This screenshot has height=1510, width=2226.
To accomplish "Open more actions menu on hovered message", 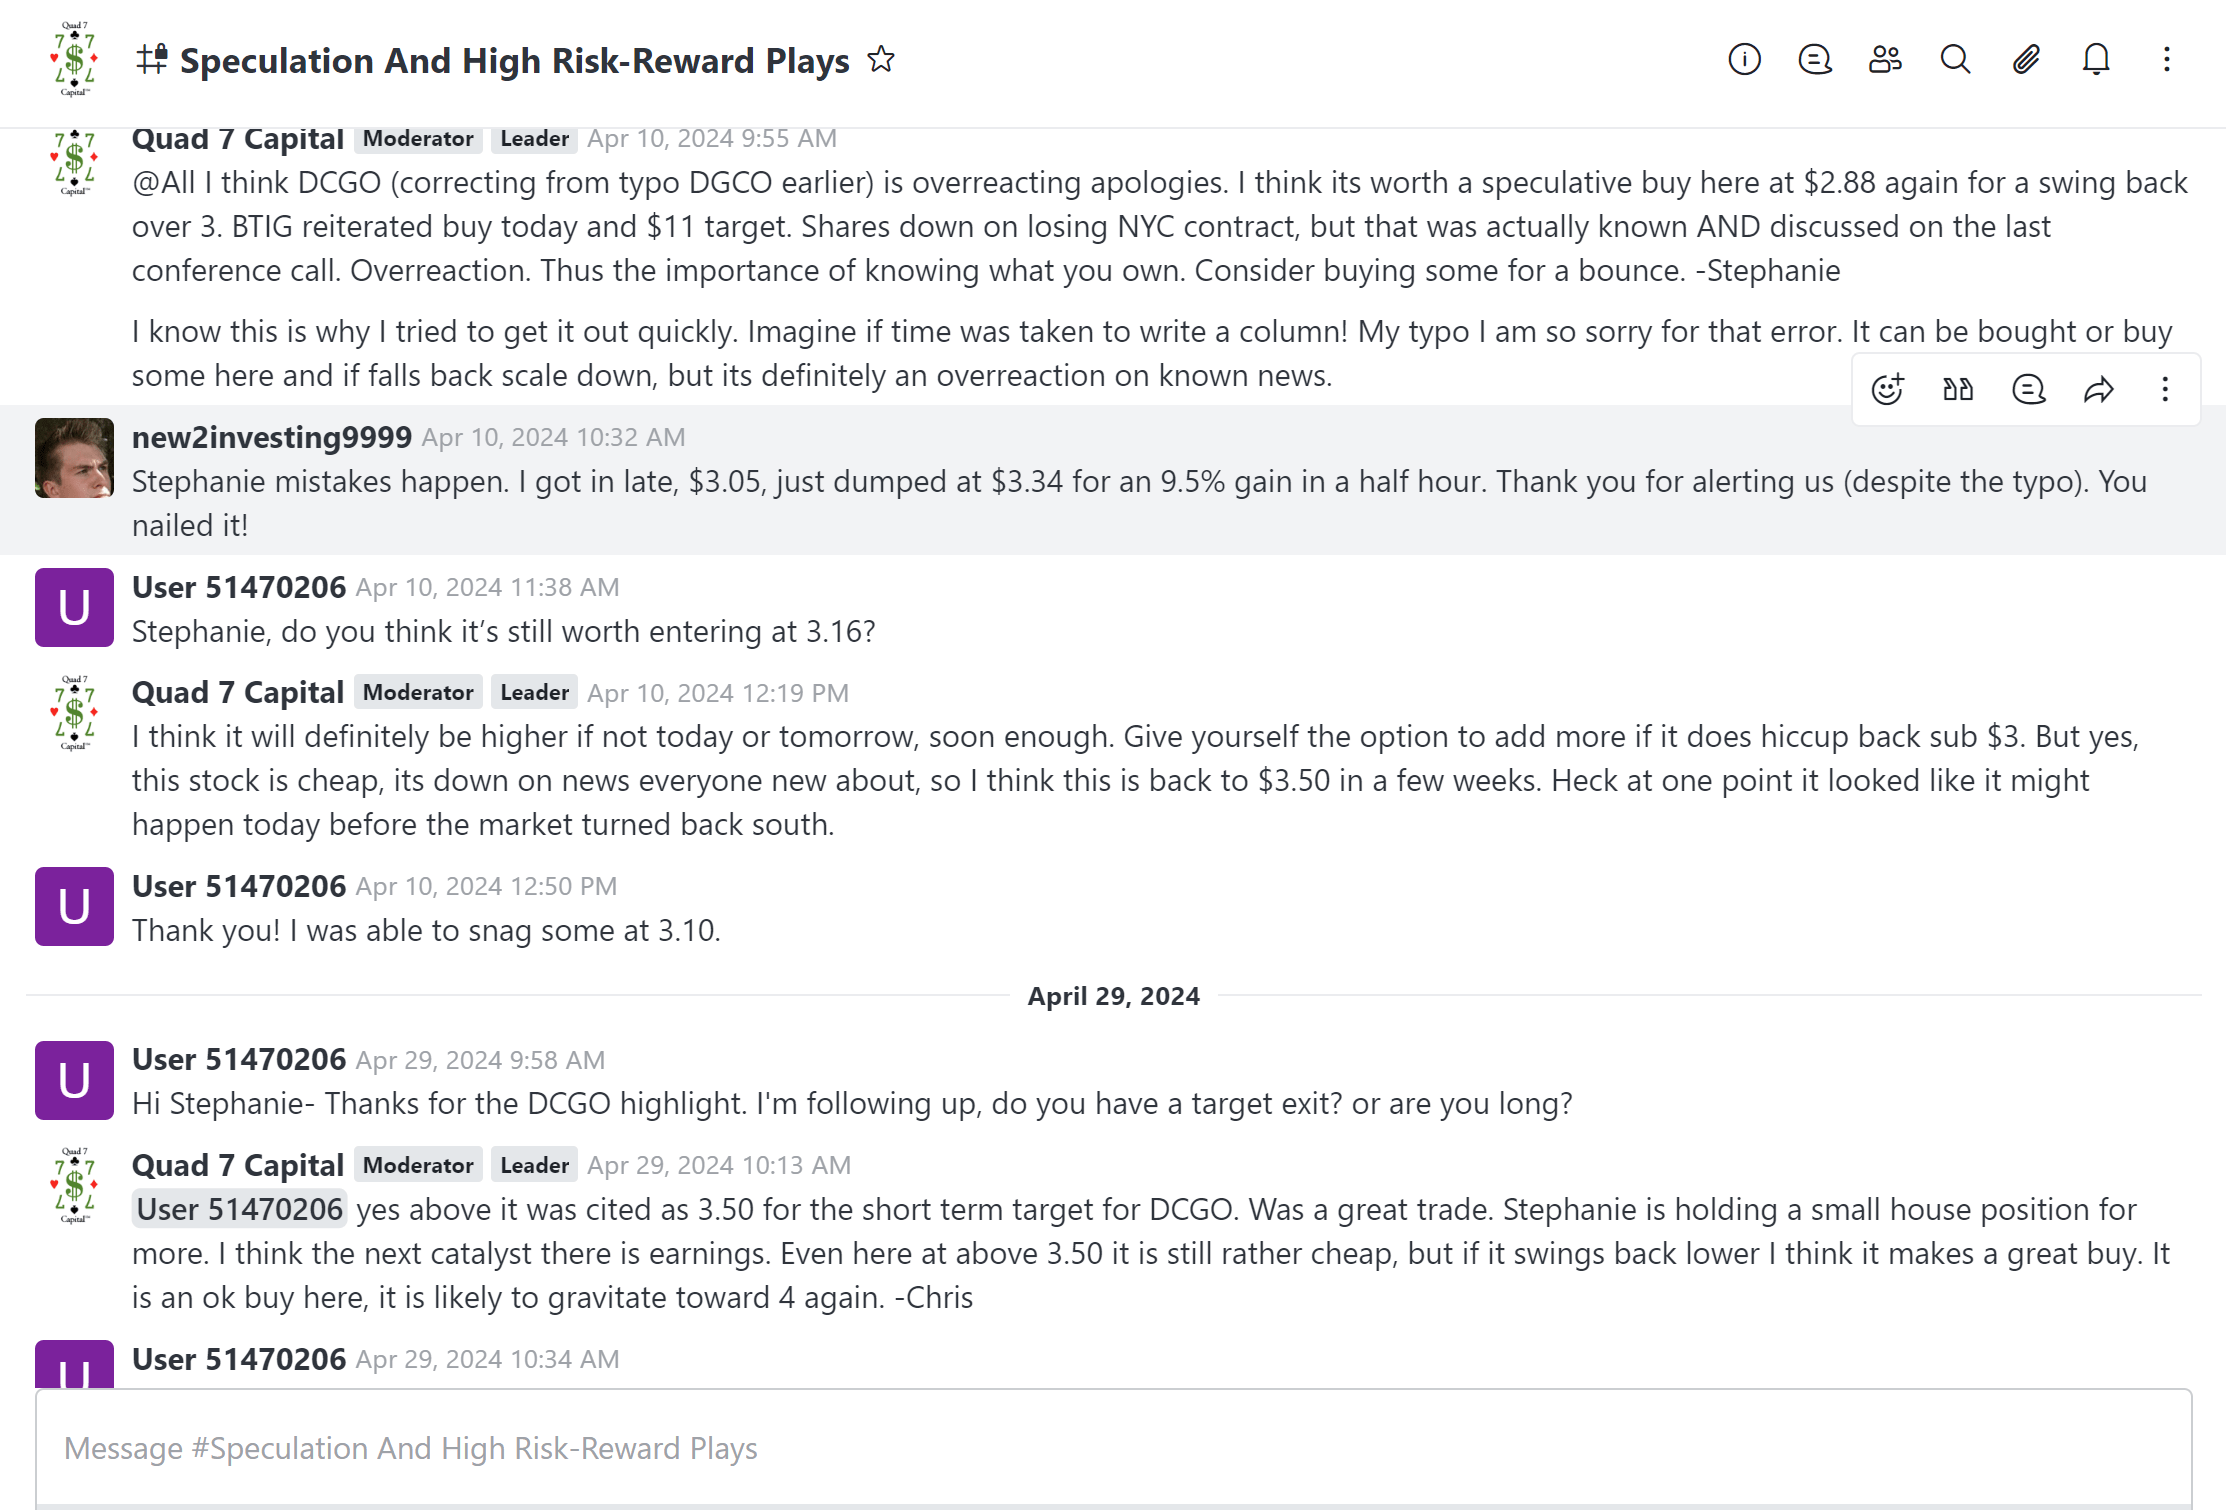I will [2165, 389].
